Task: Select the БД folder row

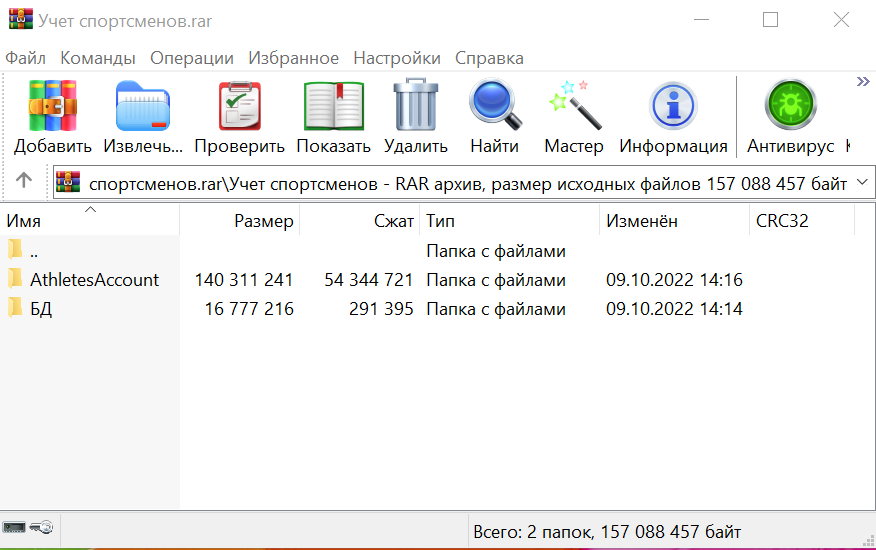Action: (x=40, y=309)
